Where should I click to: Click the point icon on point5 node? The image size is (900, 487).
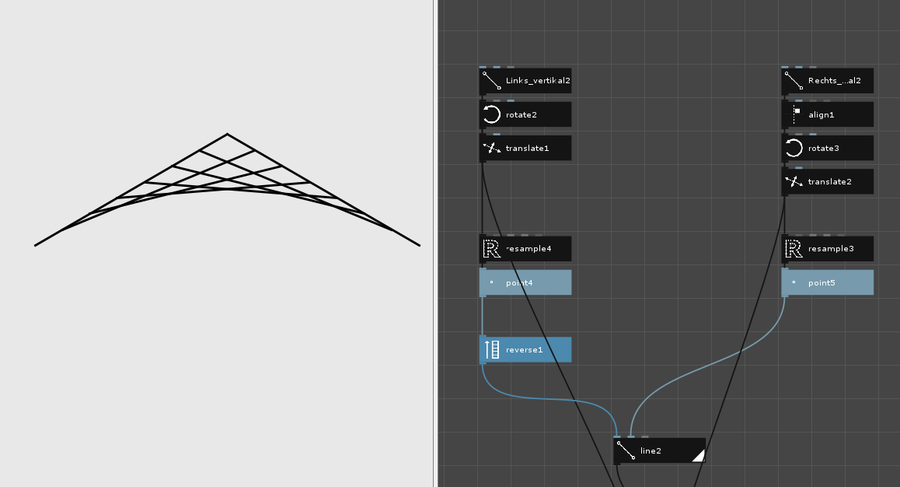point(794,283)
